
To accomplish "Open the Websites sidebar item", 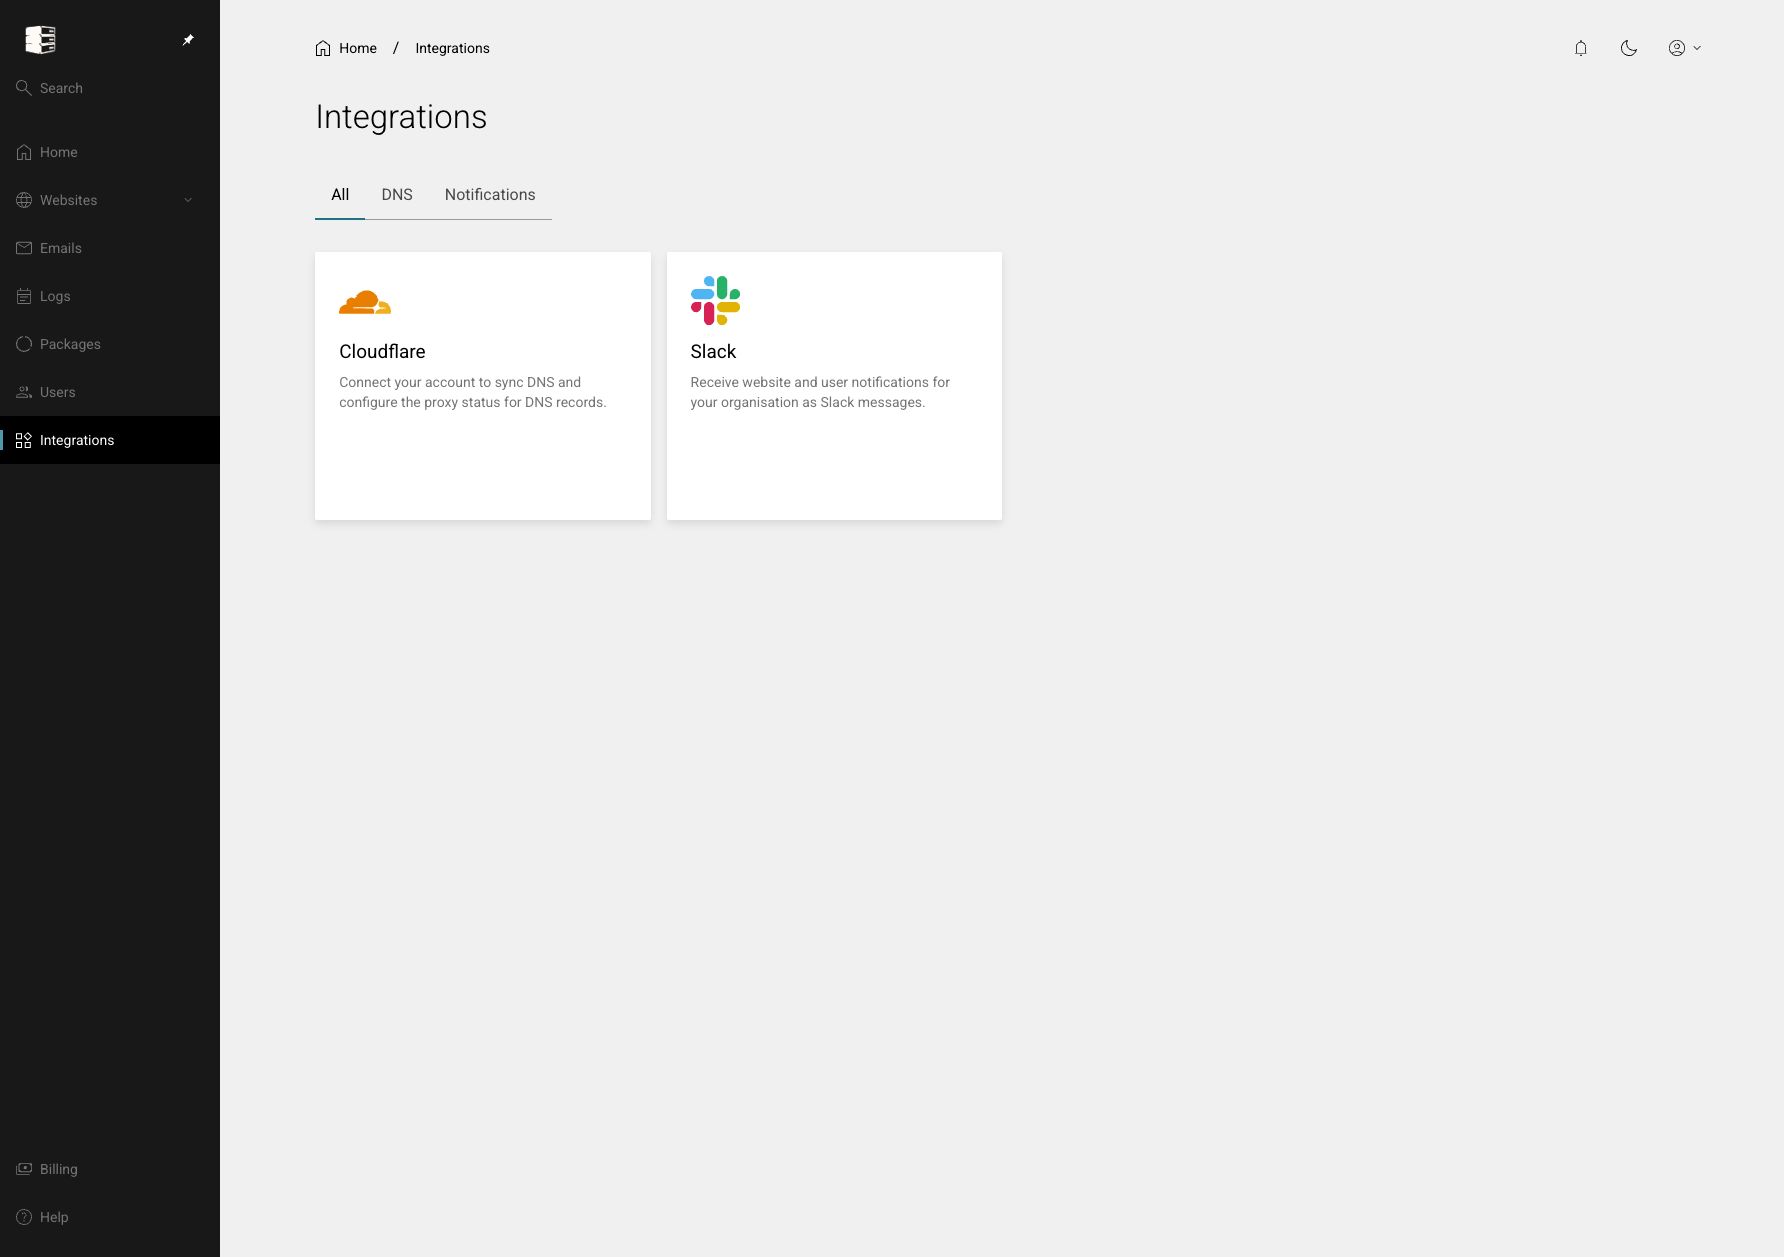I will [110, 200].
